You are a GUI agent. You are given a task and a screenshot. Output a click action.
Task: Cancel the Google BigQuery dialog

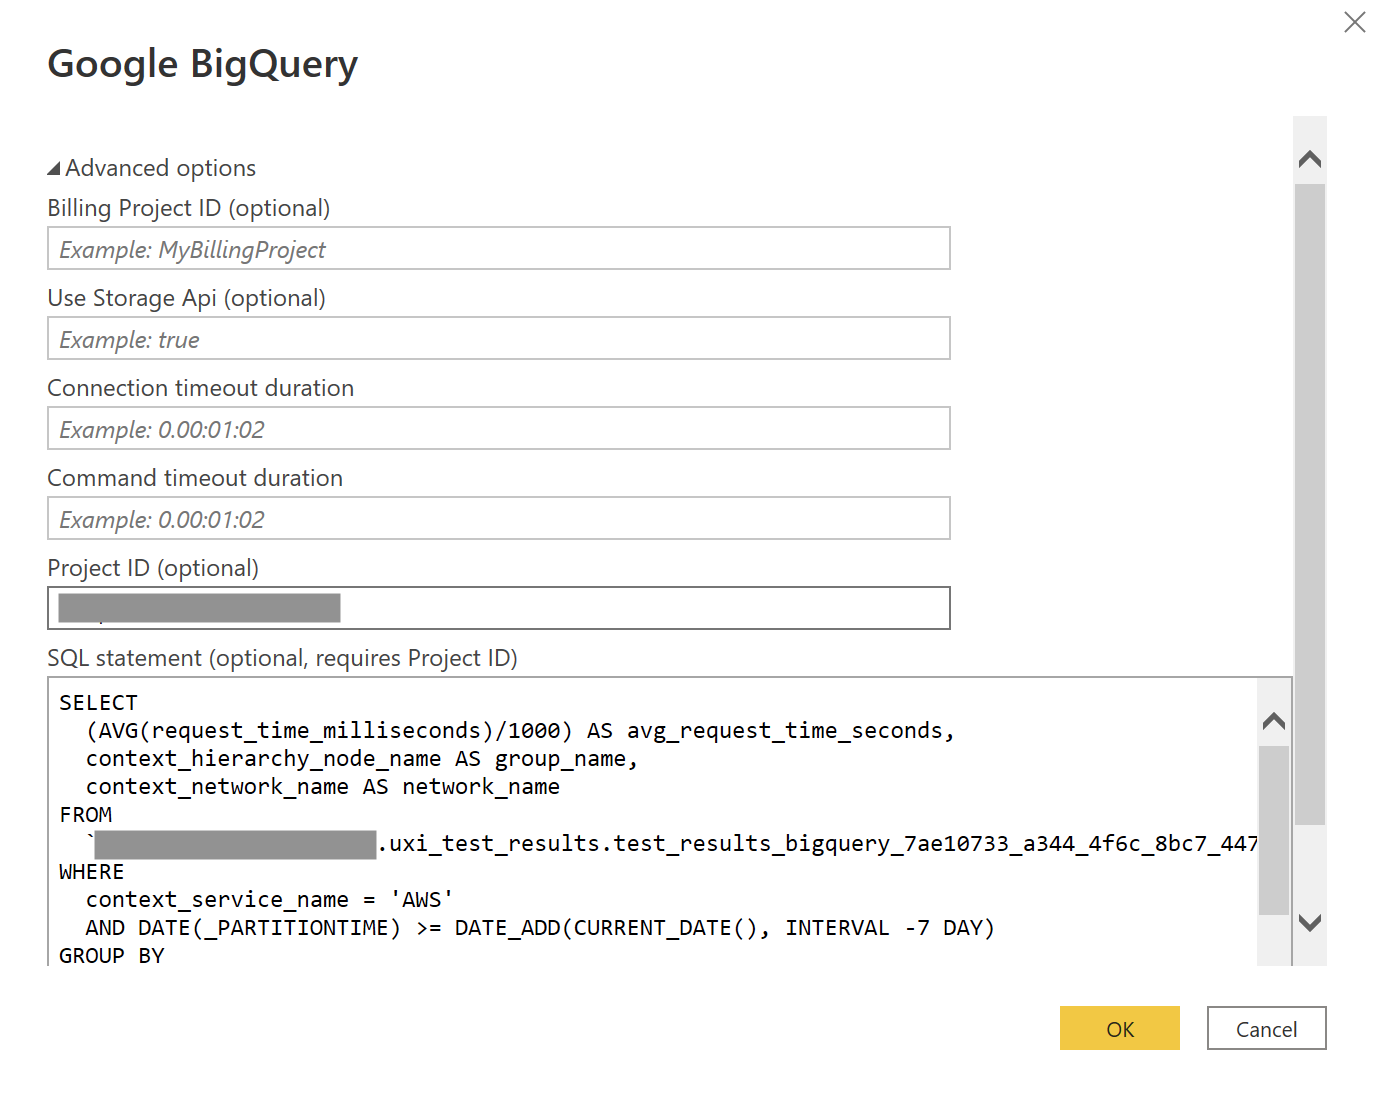[1266, 1028]
